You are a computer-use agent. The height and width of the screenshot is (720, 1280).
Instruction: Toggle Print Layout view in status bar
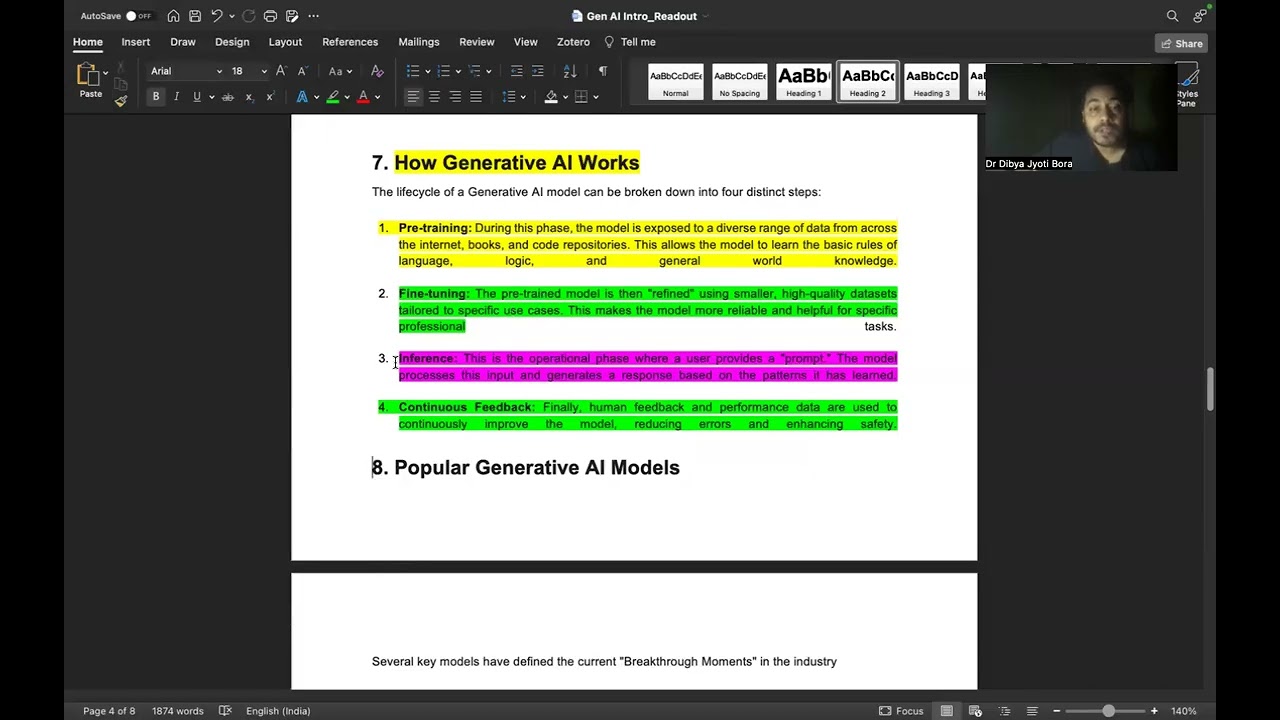point(947,711)
